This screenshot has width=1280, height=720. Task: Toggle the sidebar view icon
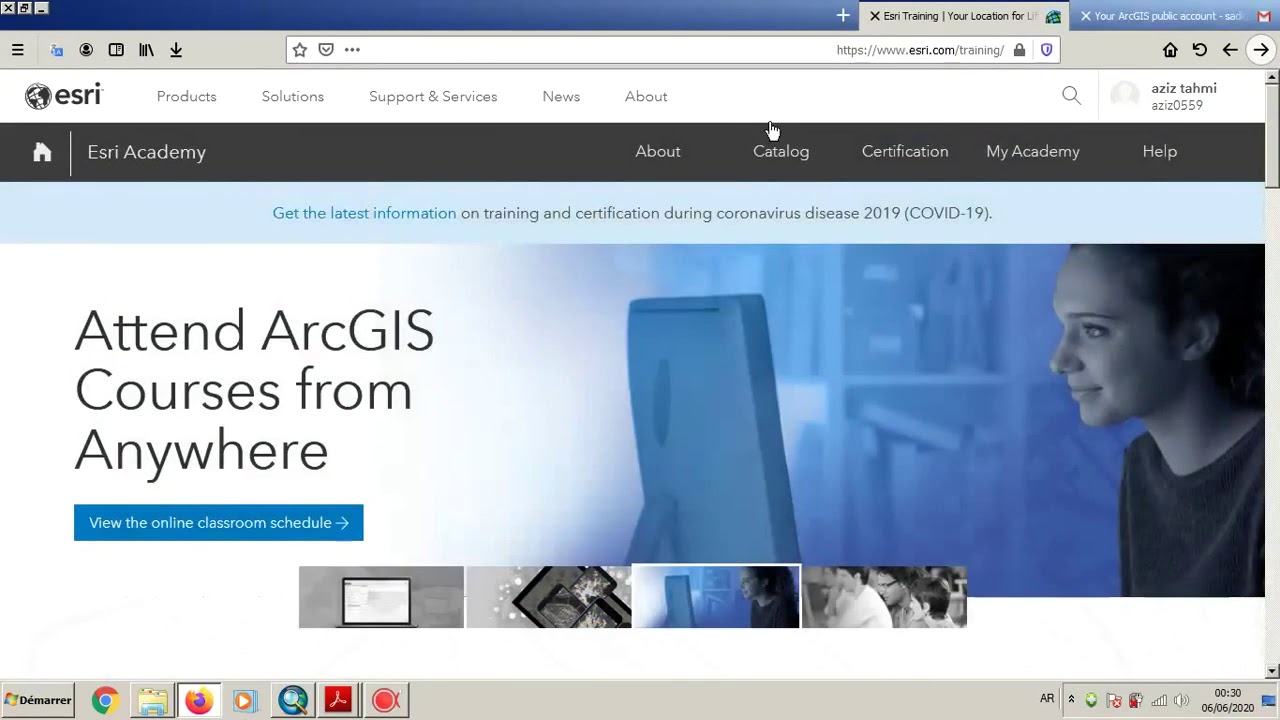(x=116, y=50)
